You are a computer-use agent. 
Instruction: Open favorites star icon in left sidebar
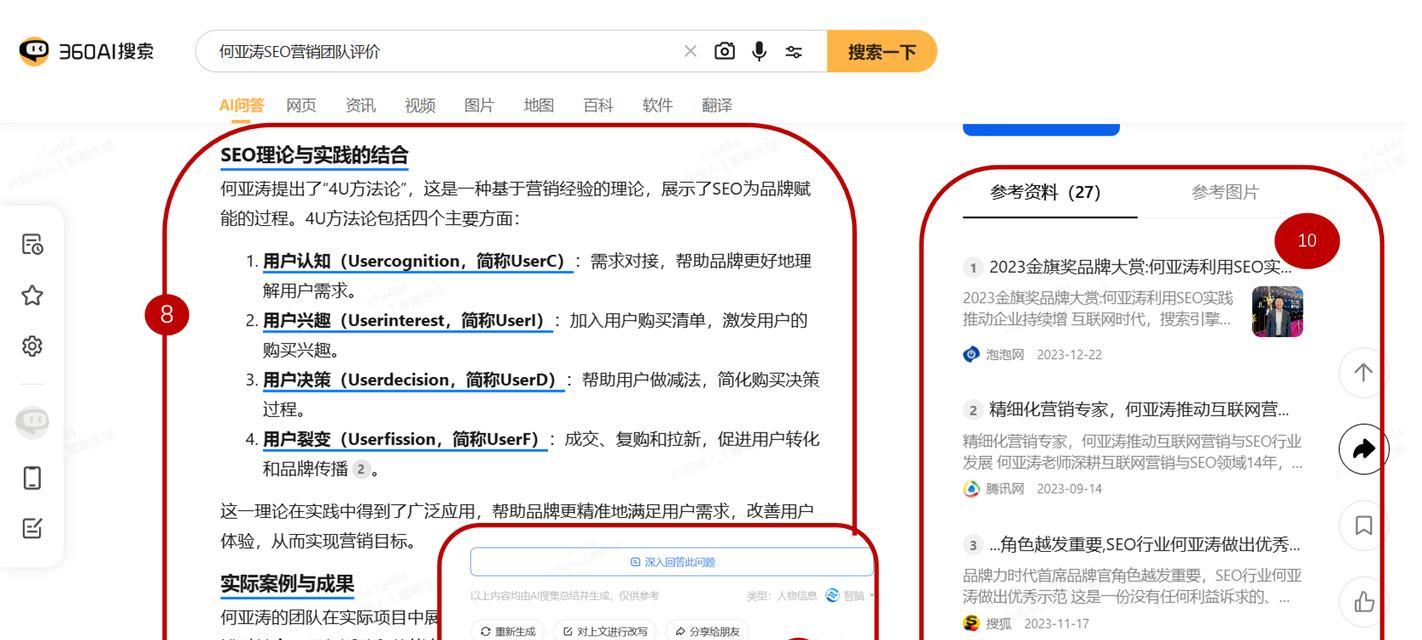pyautogui.click(x=32, y=295)
